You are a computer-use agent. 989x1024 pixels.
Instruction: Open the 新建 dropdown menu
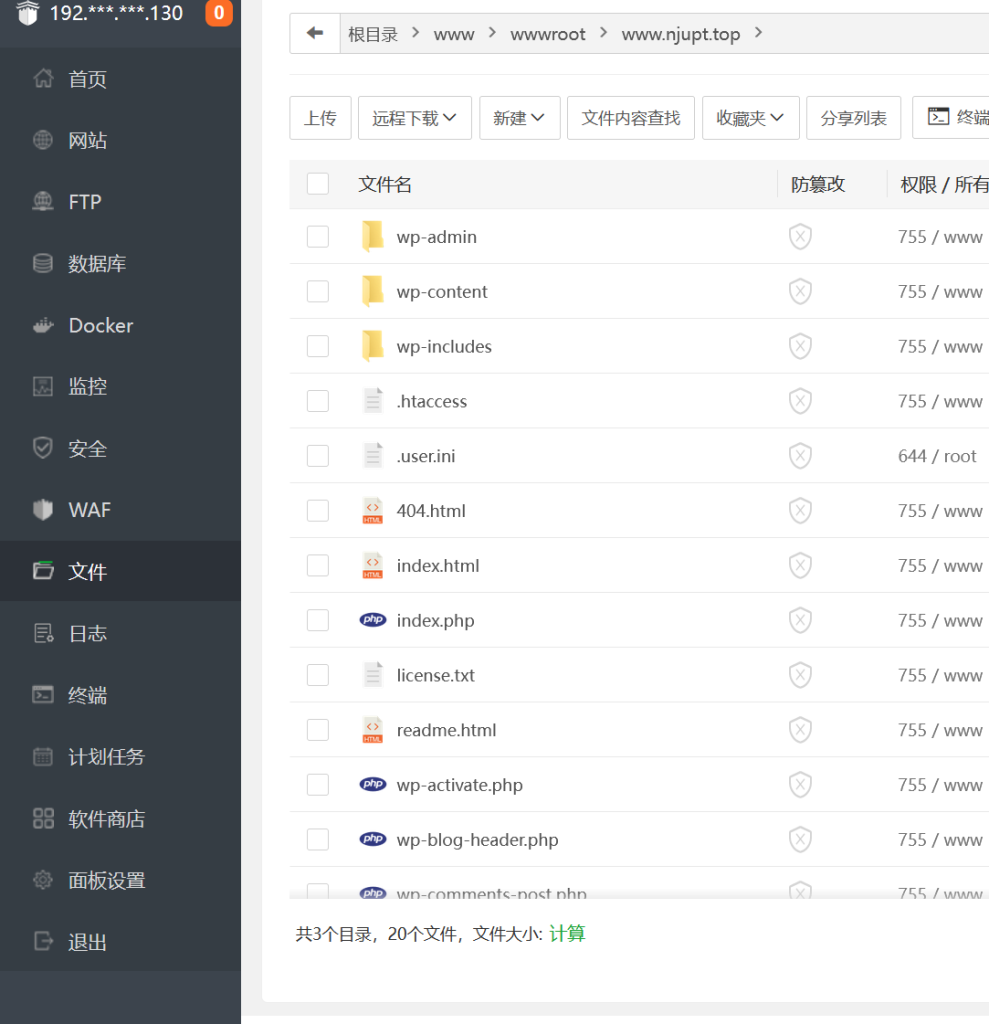coord(519,118)
